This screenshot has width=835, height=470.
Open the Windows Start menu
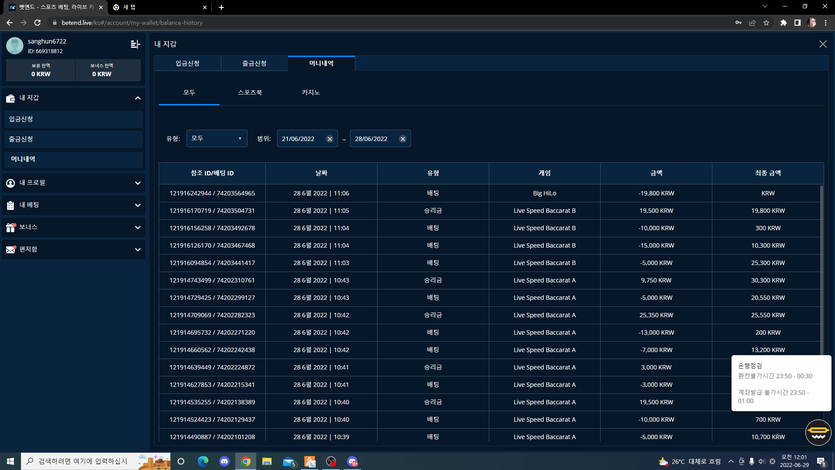click(10, 461)
